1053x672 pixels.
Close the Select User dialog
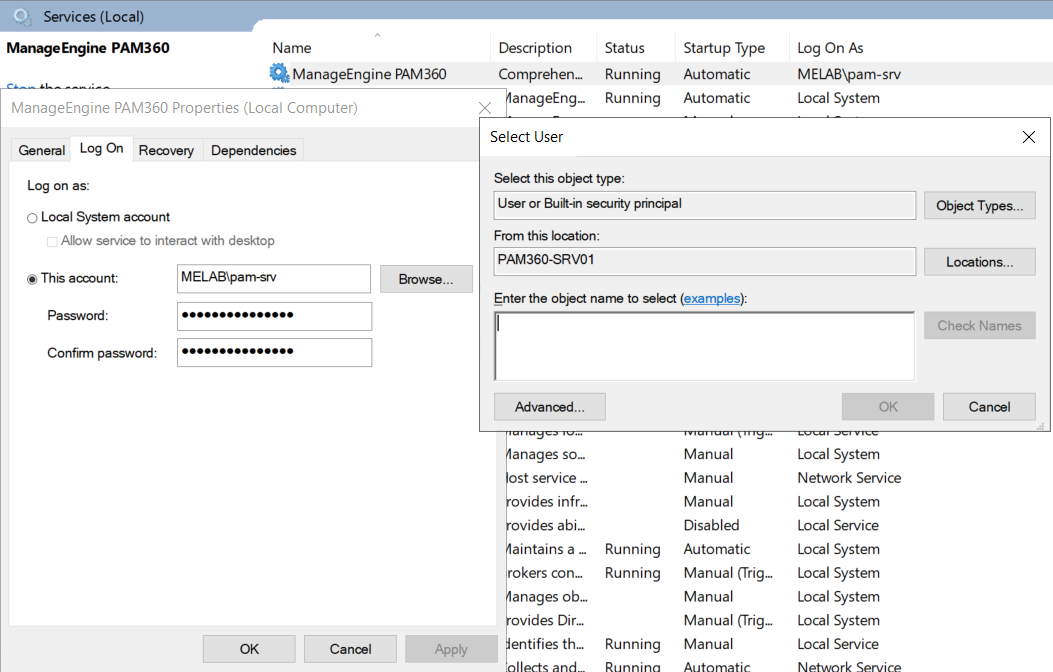click(x=1028, y=137)
